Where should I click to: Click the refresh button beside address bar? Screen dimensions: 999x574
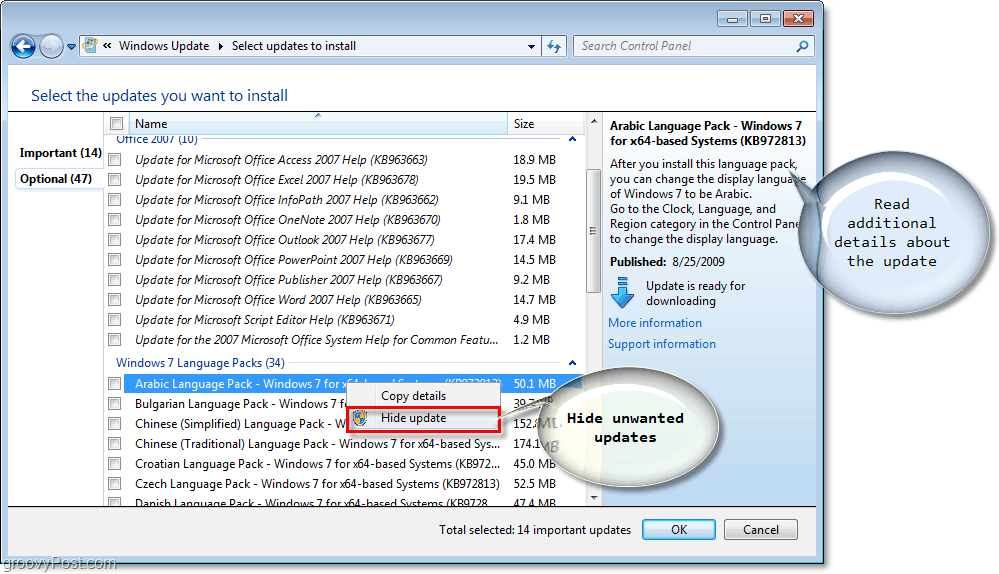tap(554, 47)
